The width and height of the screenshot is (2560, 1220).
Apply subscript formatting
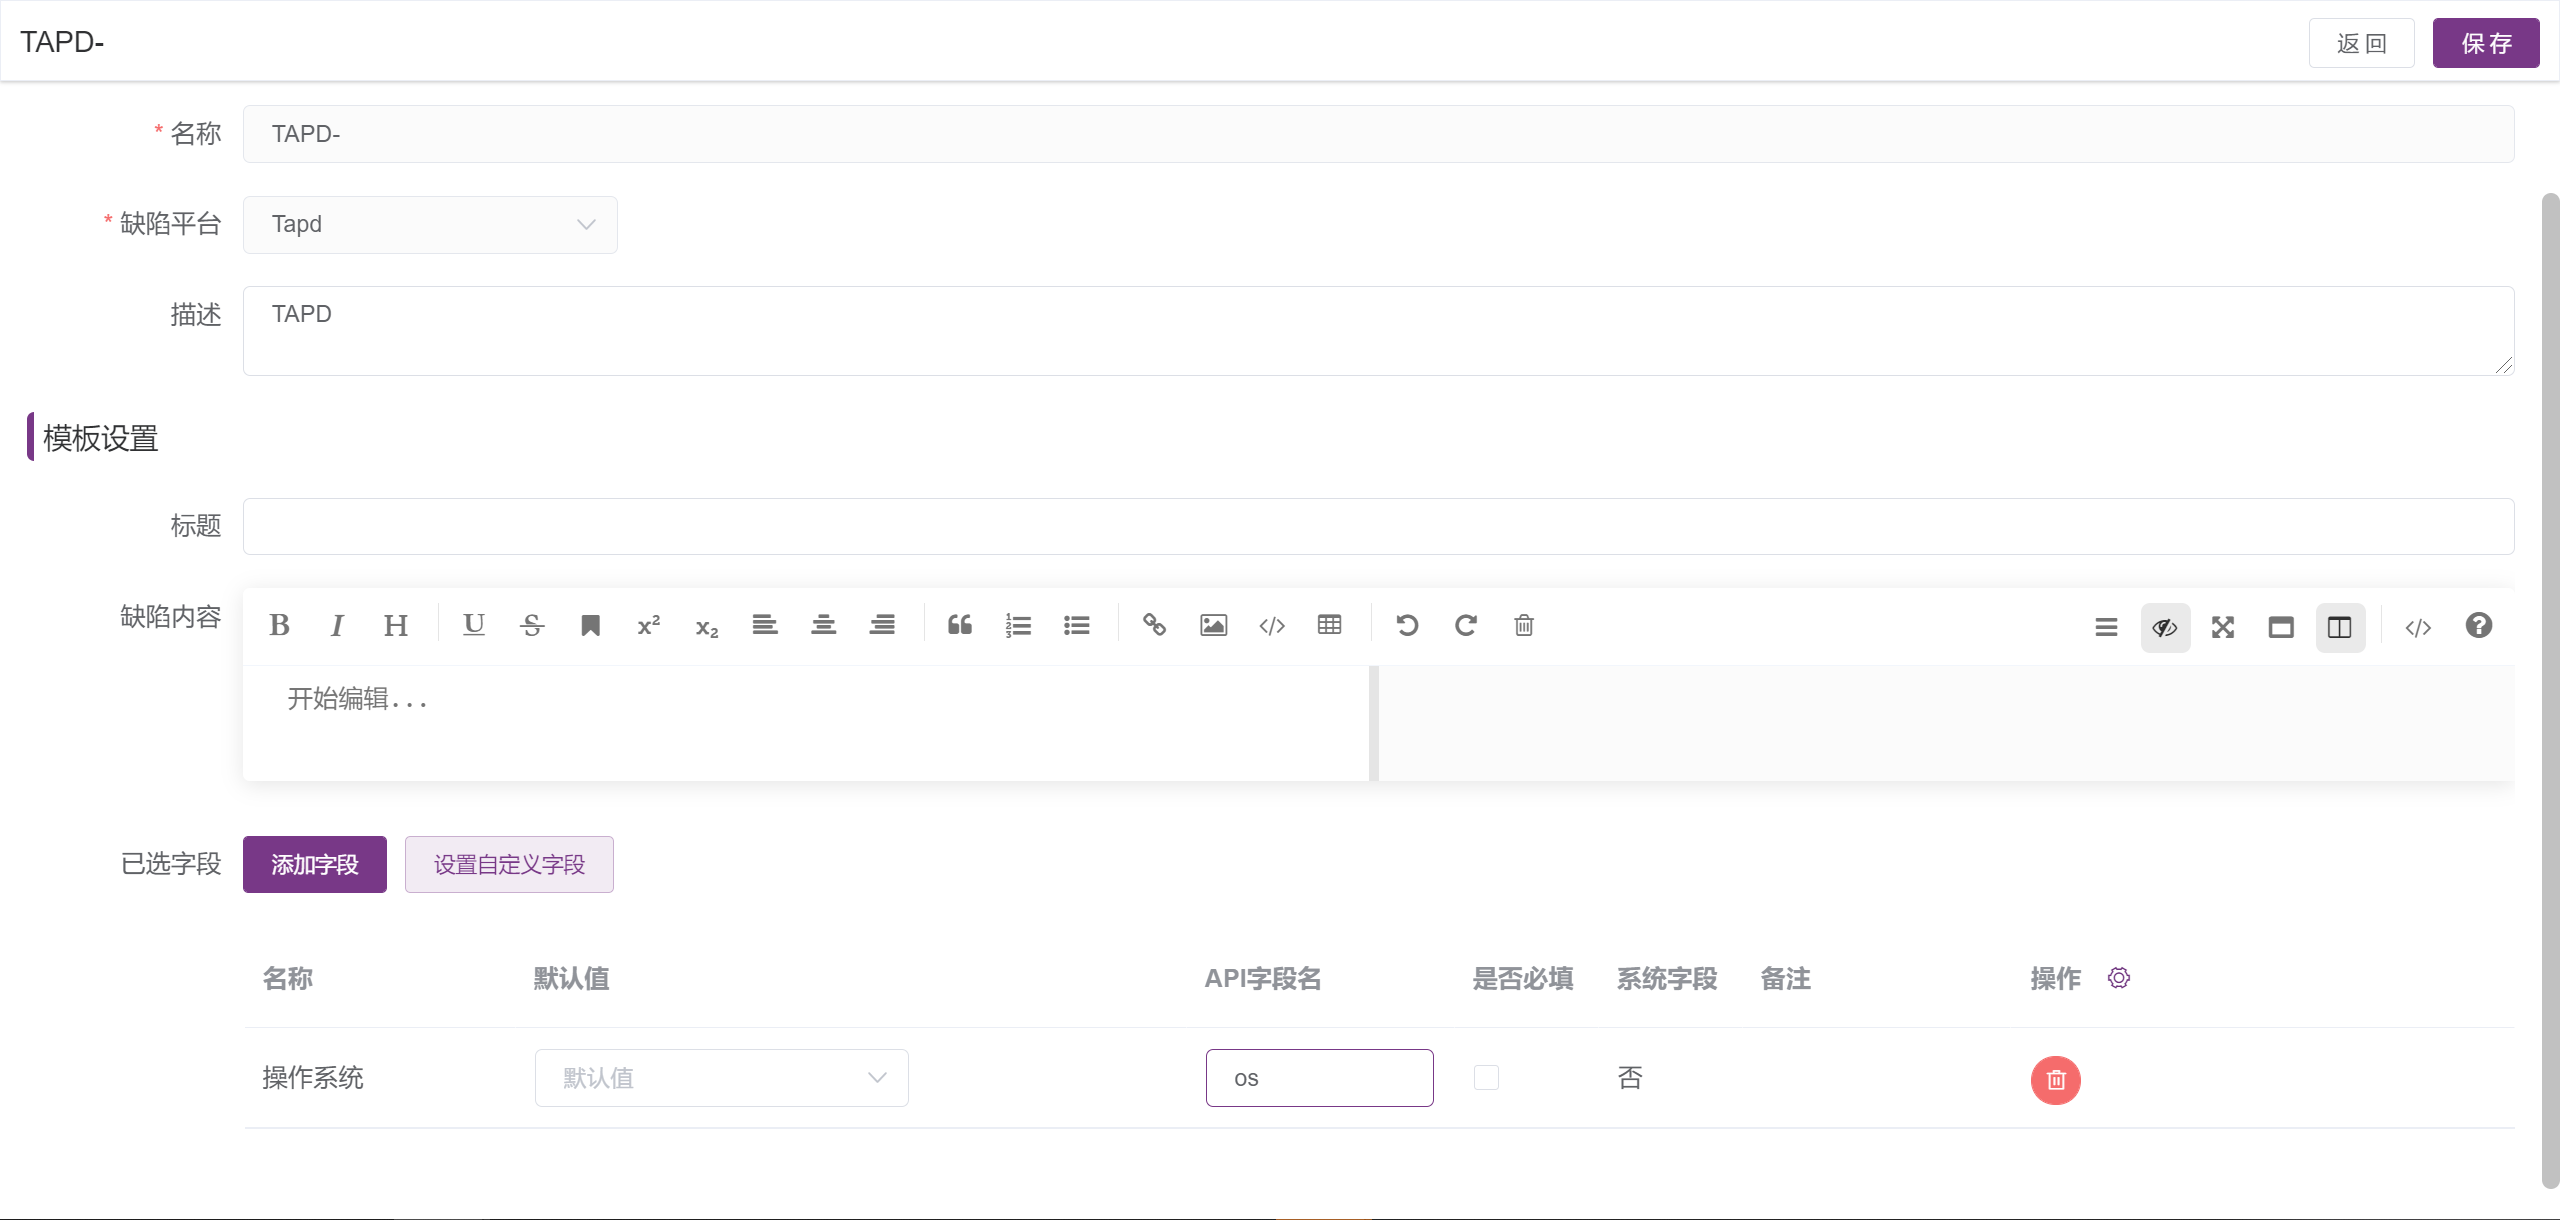[x=707, y=626]
